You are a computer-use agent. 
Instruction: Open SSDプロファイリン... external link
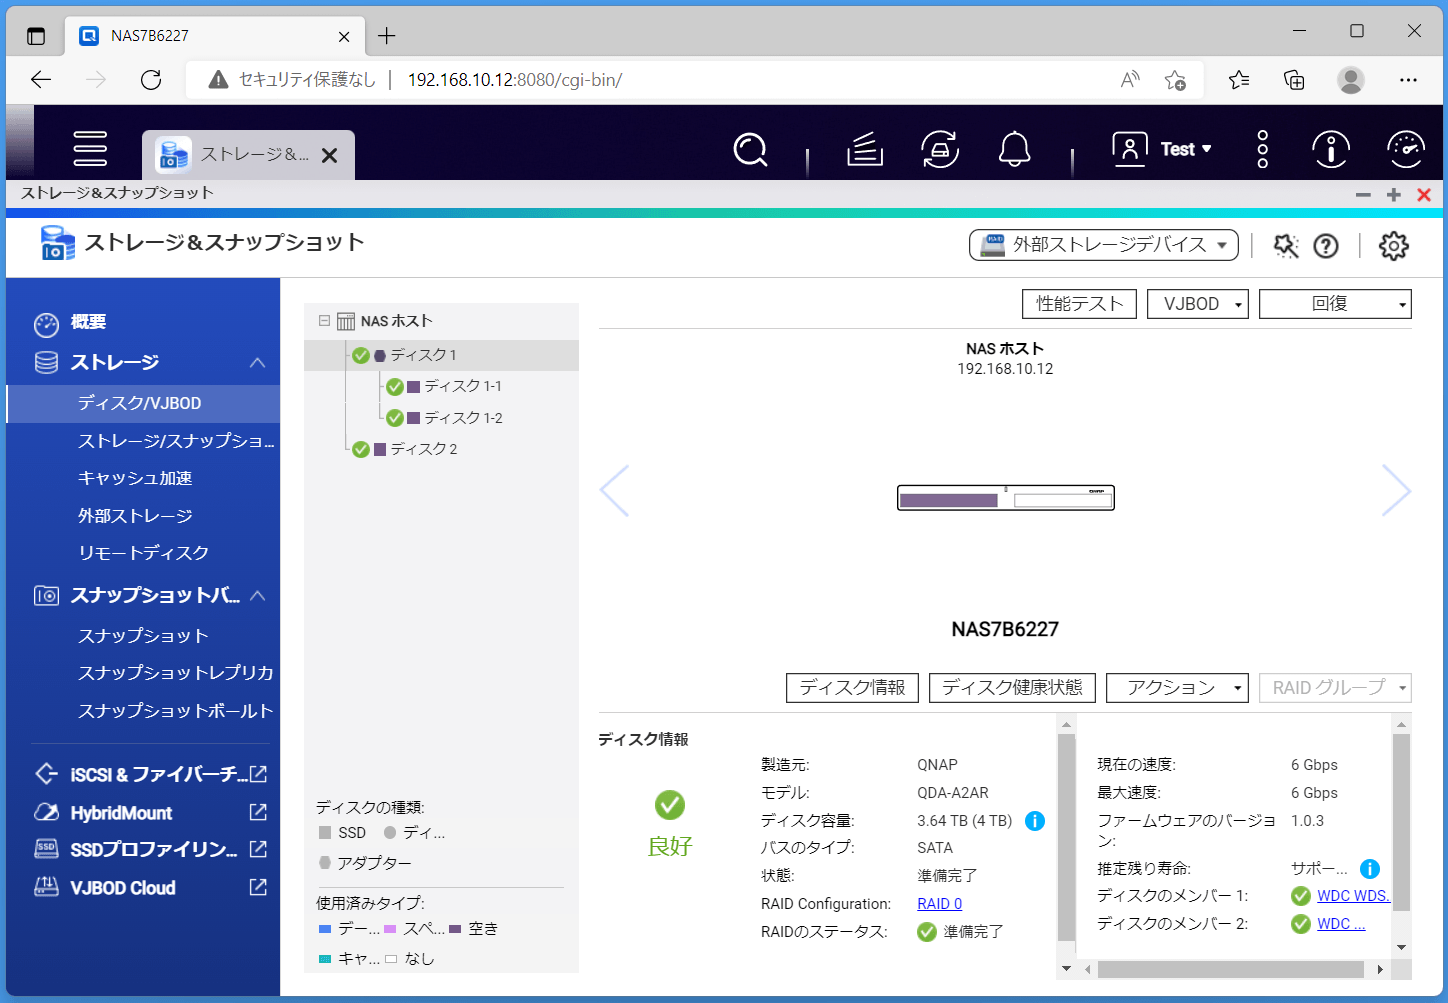click(x=150, y=850)
